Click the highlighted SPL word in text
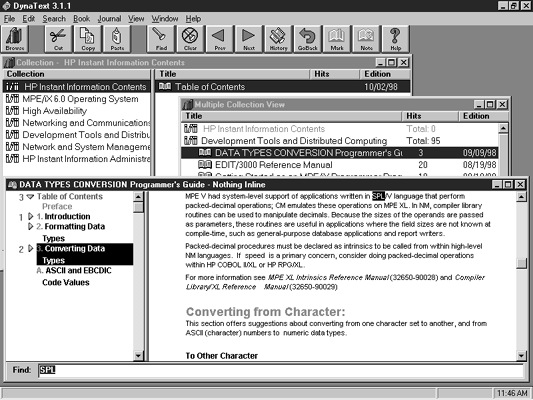The width and height of the screenshot is (533, 400). pyautogui.click(x=378, y=196)
